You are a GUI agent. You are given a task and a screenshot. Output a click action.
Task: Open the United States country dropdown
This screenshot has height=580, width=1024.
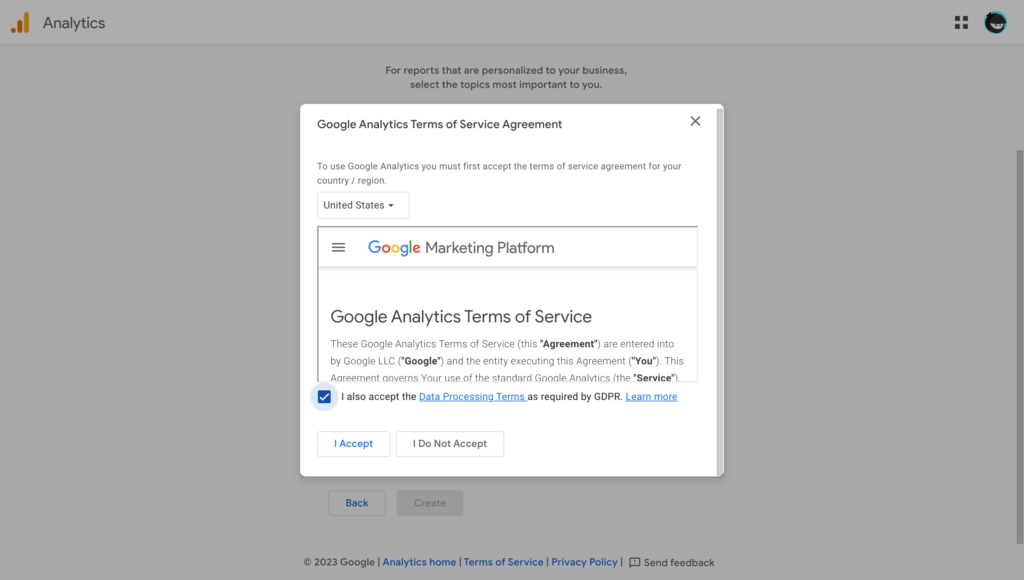pyautogui.click(x=363, y=205)
